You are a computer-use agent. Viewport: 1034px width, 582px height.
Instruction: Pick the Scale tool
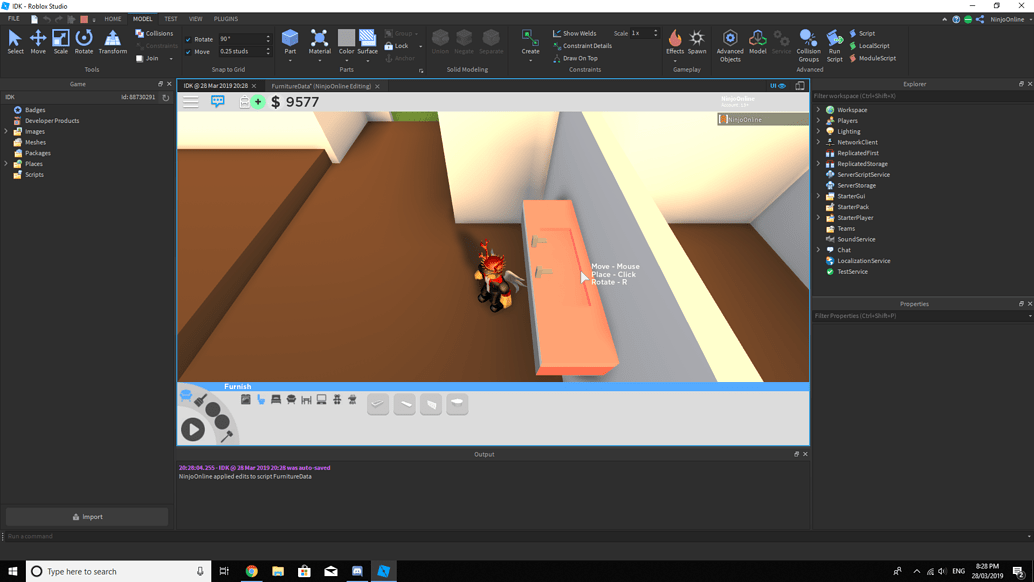61,42
